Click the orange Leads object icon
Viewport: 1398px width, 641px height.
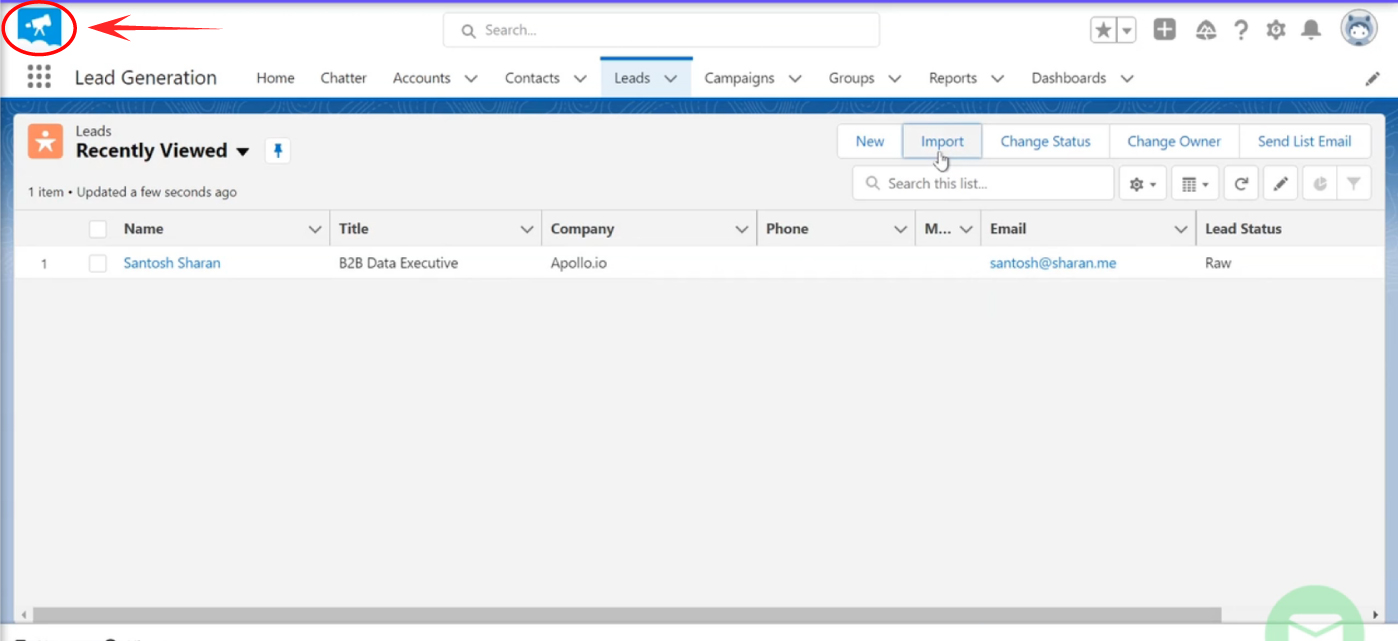point(45,141)
